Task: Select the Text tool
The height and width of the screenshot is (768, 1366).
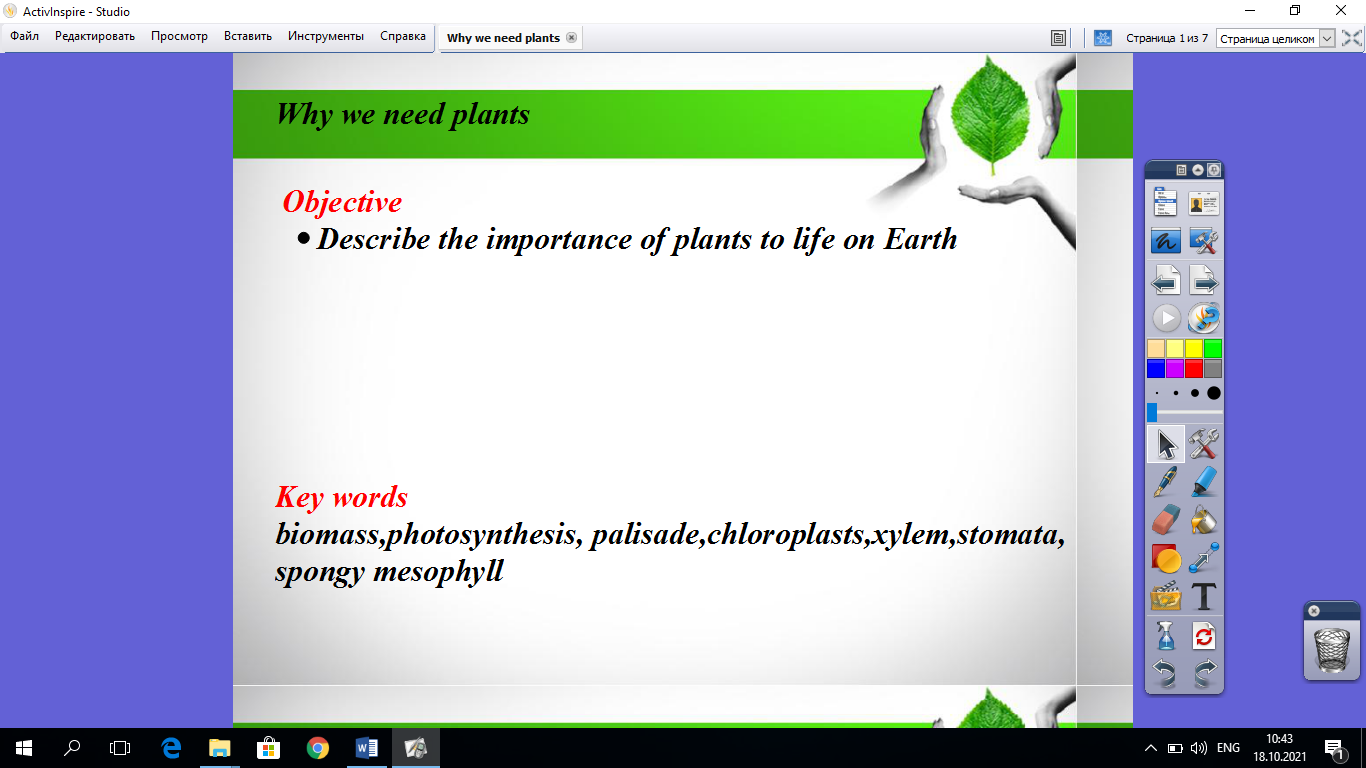Action: coord(1204,597)
